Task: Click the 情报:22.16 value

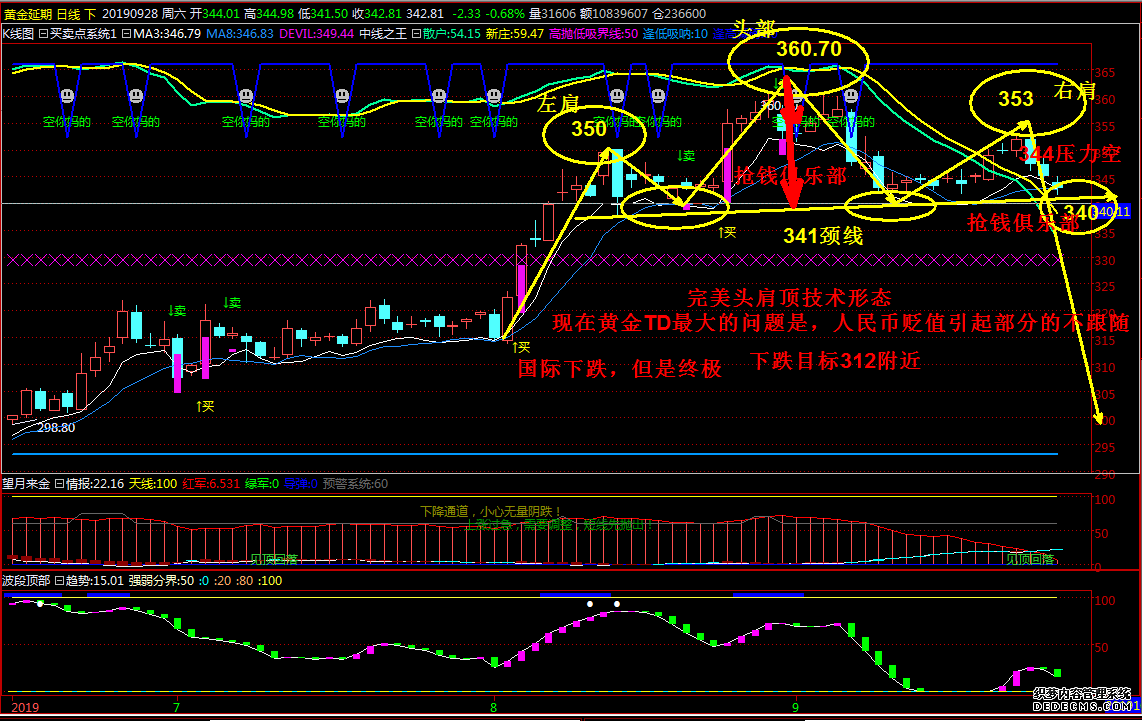Action: [x=95, y=484]
